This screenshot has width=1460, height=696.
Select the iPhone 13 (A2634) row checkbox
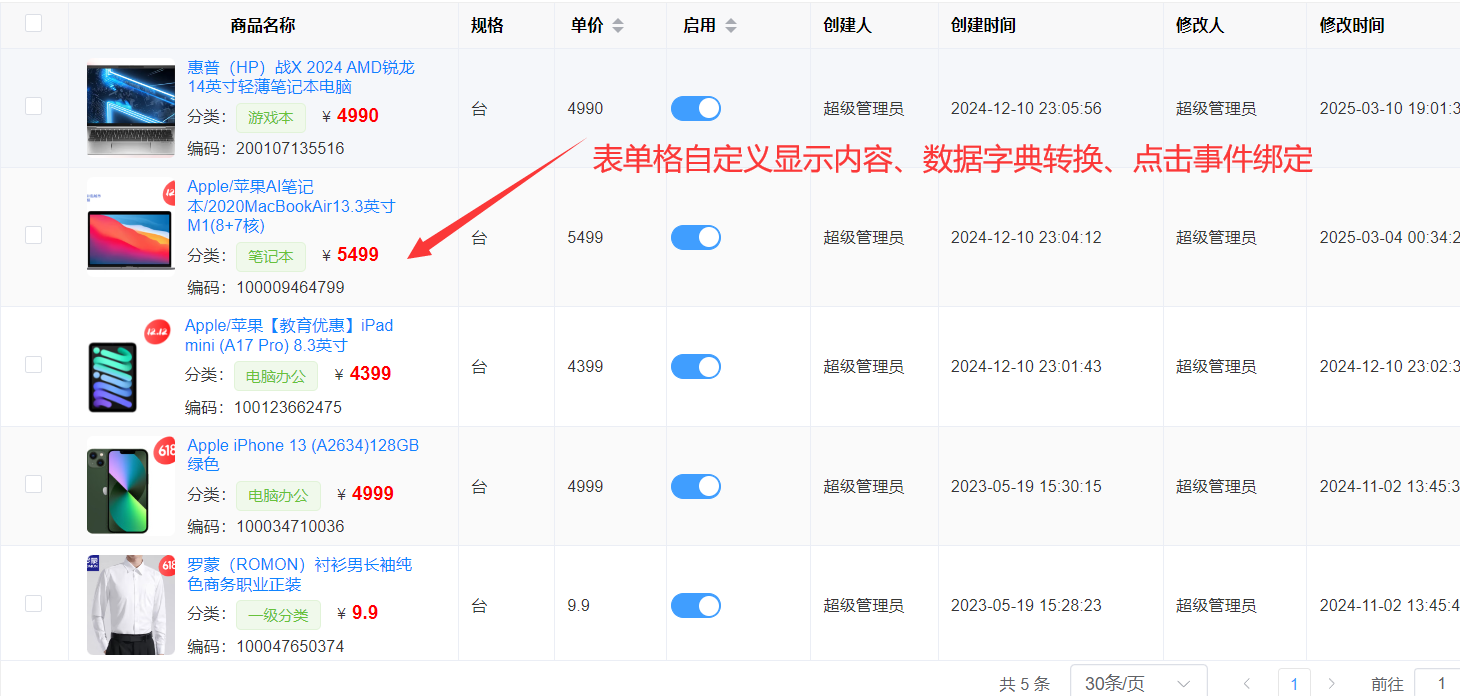point(33,484)
